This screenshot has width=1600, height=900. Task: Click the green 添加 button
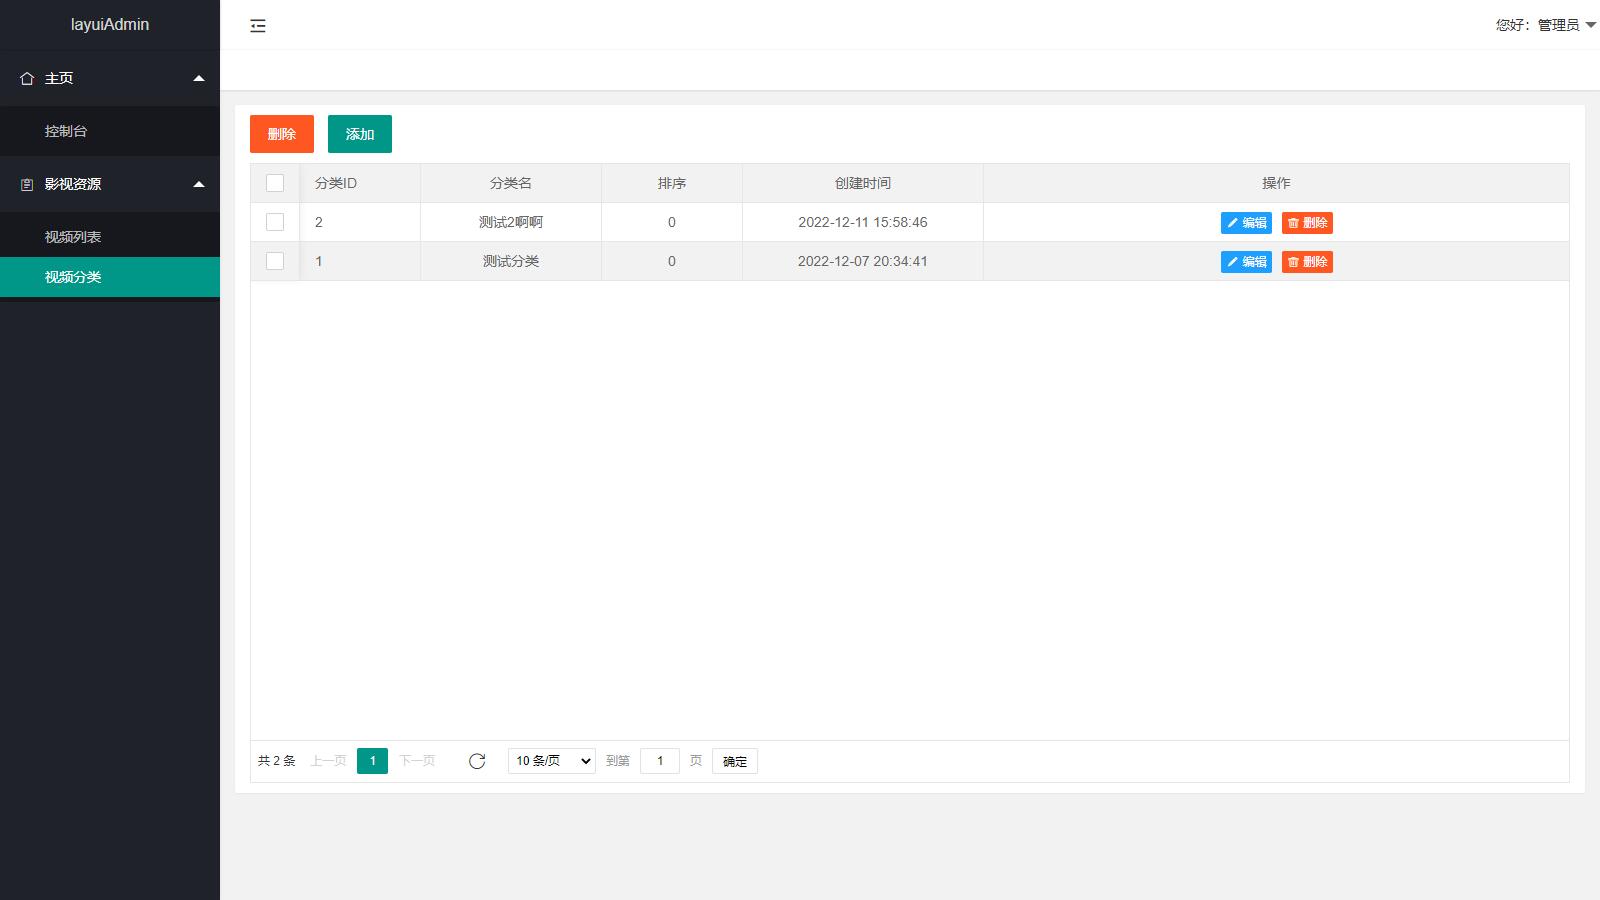point(360,134)
